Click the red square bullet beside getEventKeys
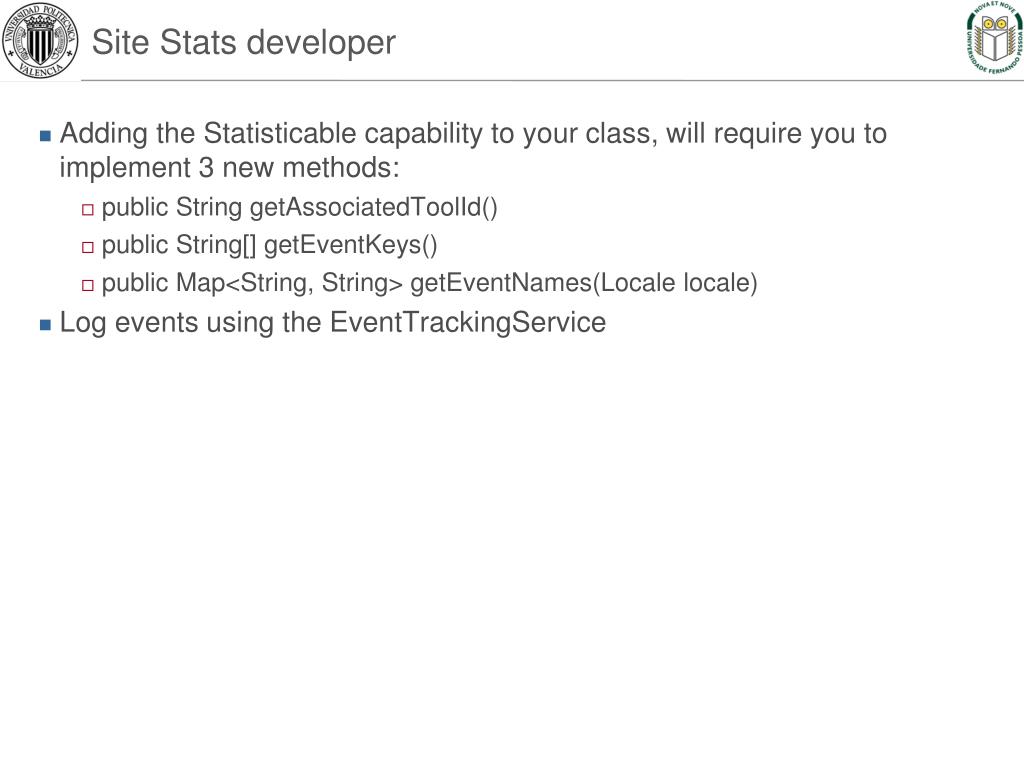The height and width of the screenshot is (768, 1024). [88, 248]
